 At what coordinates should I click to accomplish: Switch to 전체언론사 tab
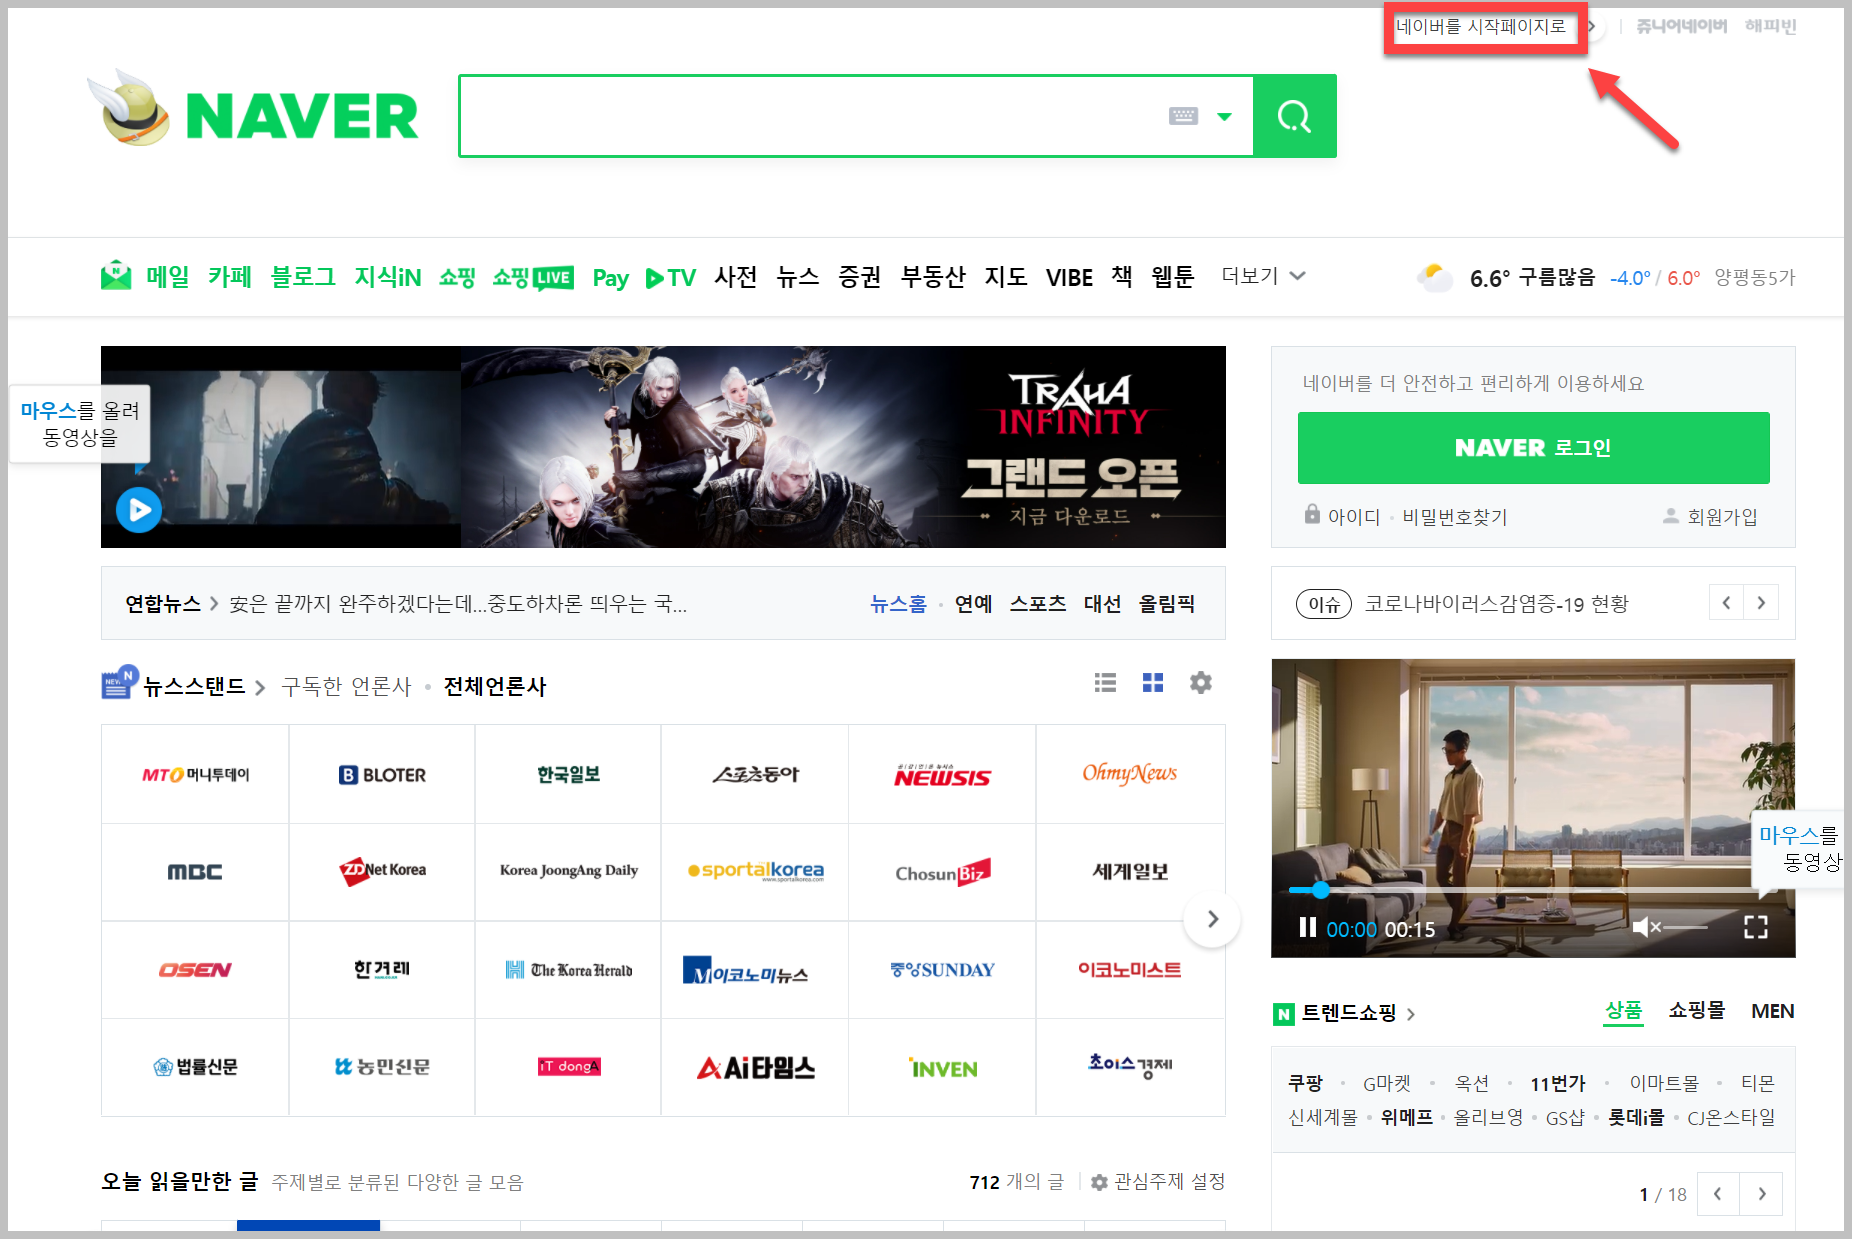[494, 686]
